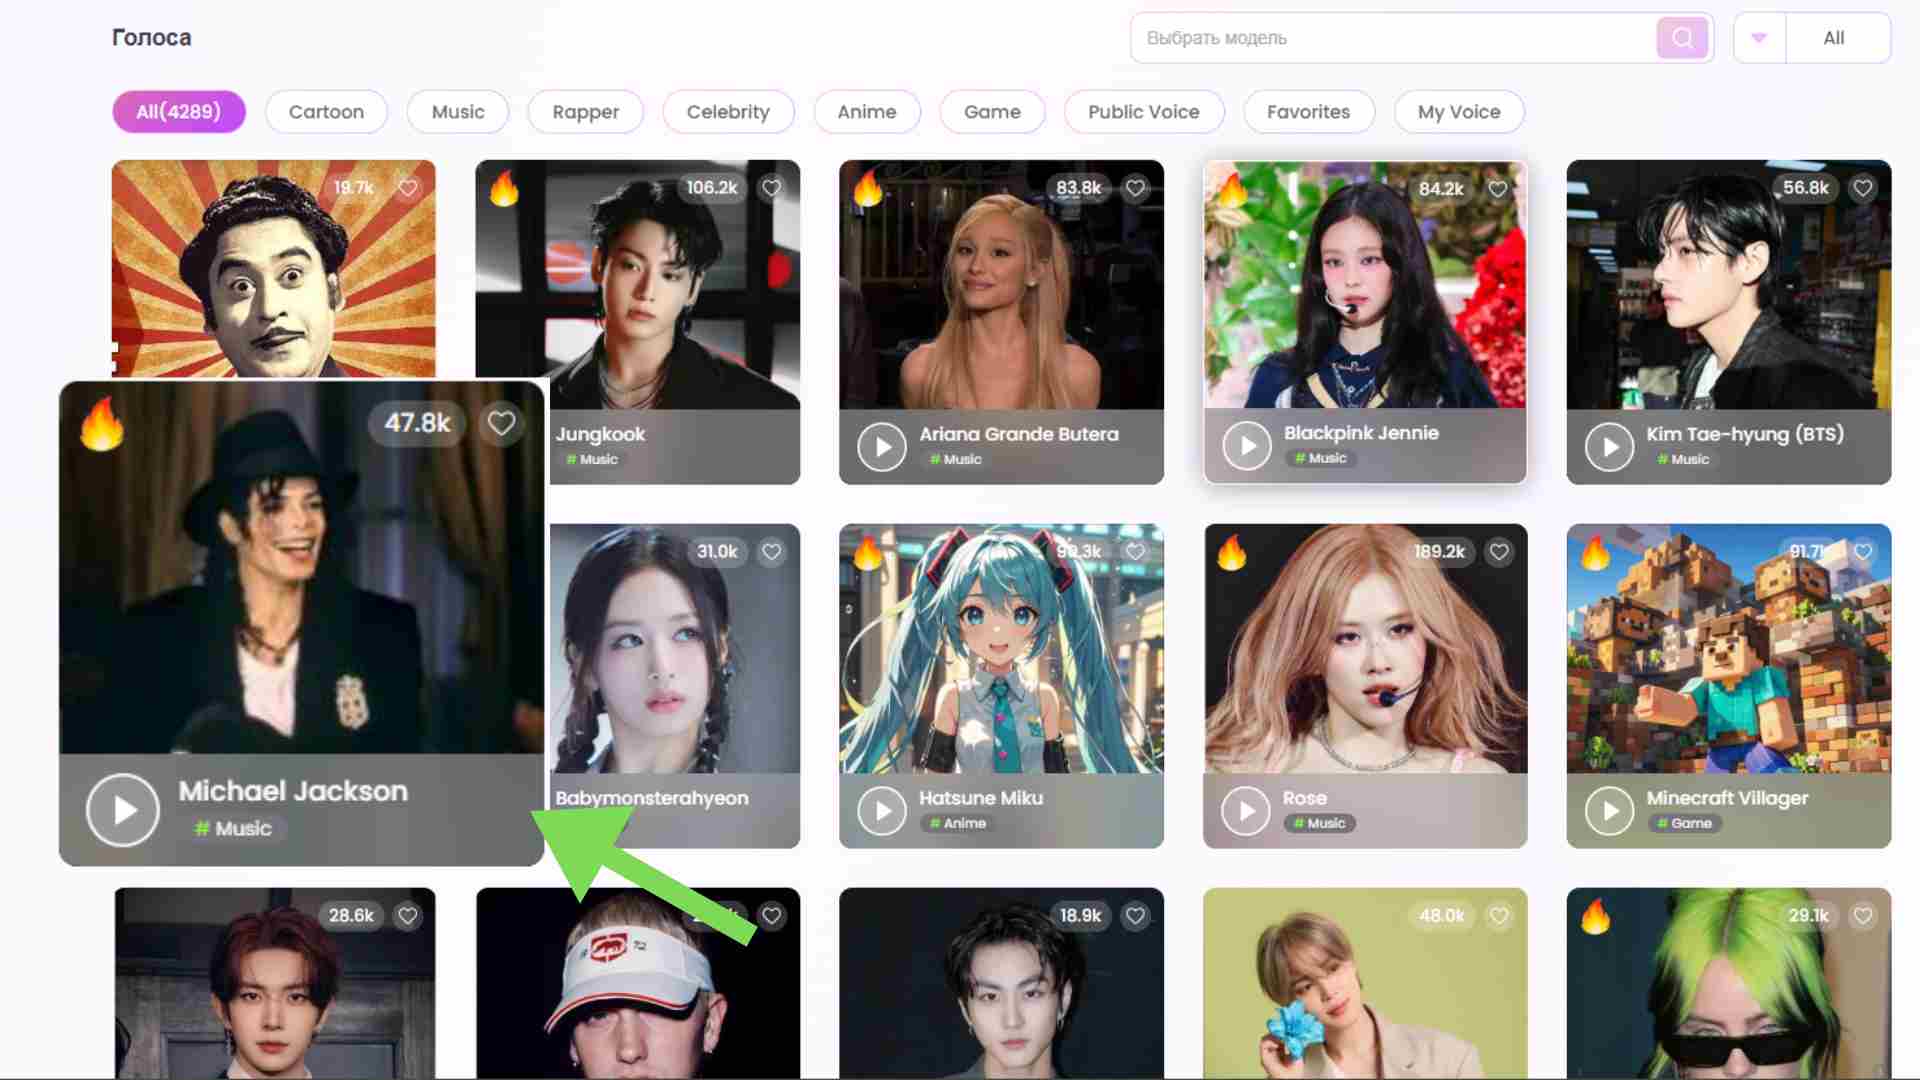Screen dimensions: 1920x1080
Task: Click the Game tag under Minecraft Villager
Action: pyautogui.click(x=1685, y=824)
